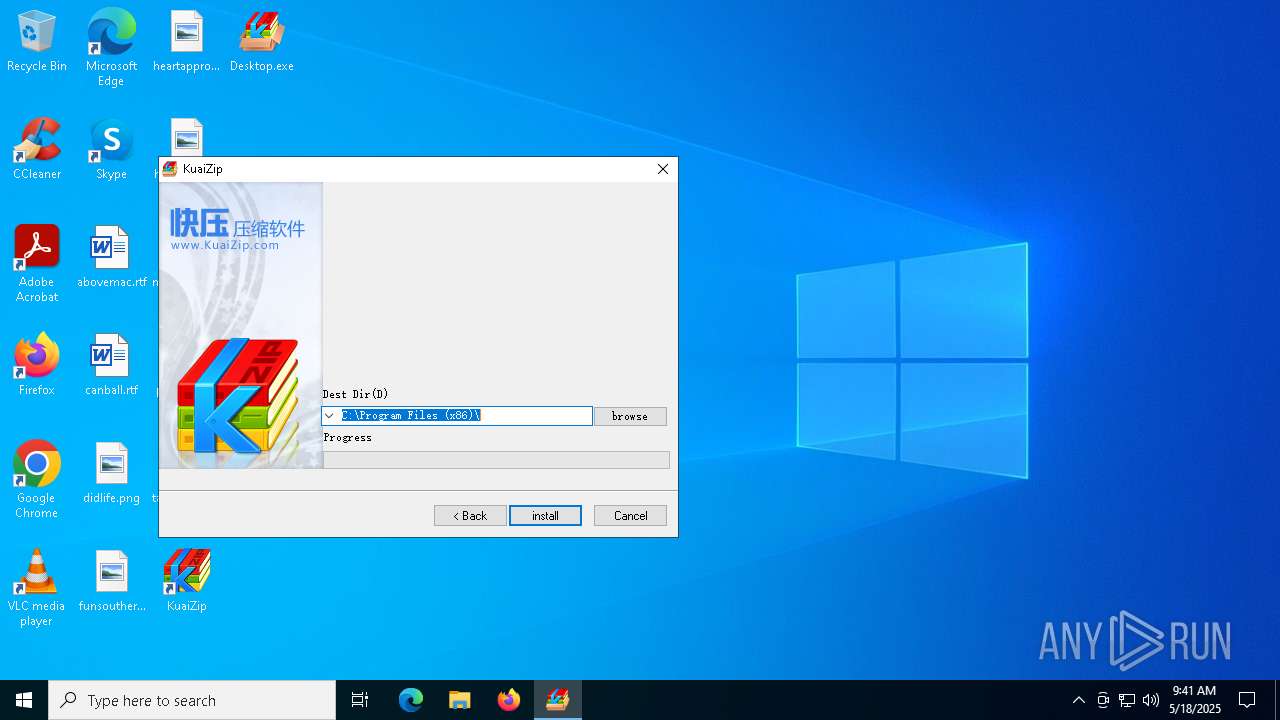Viewport: 1280px width, 720px height.
Task: Select didlife.png image file
Action: [x=111, y=474]
